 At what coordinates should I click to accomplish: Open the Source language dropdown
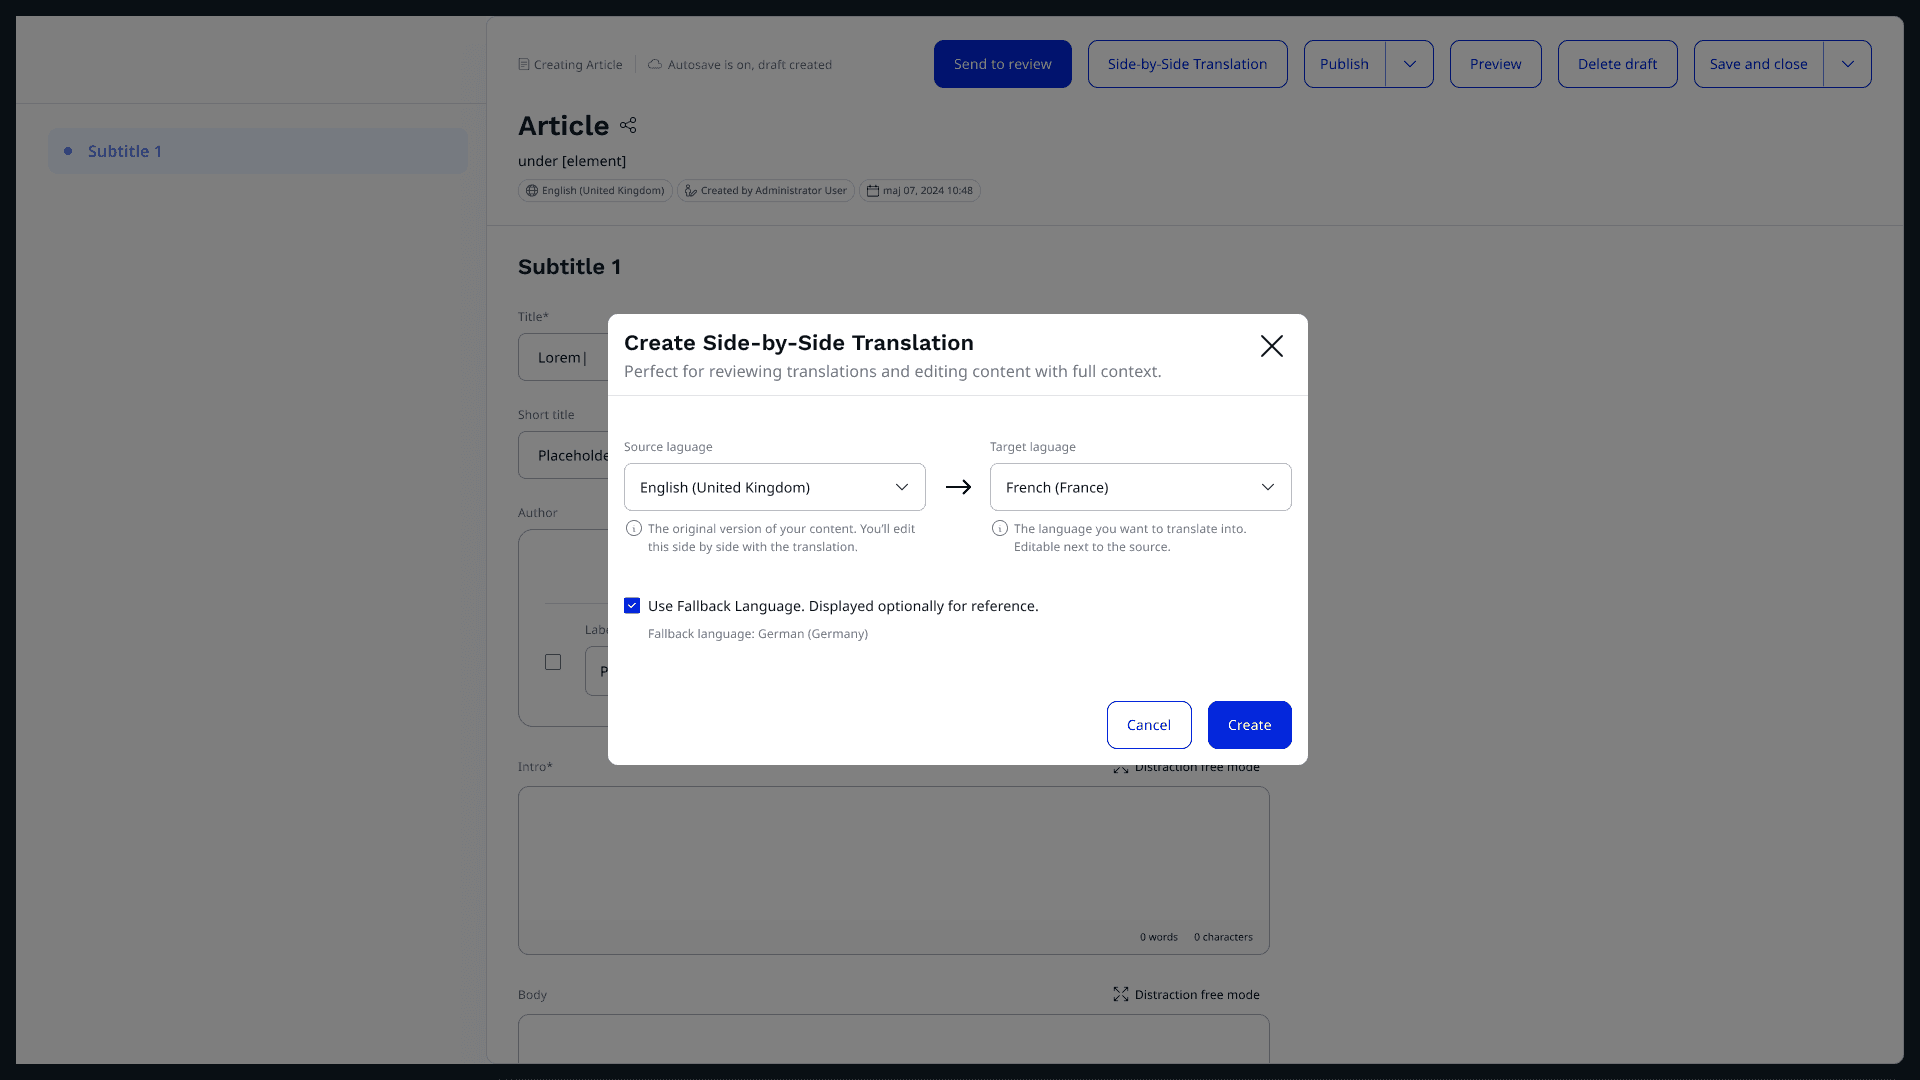[x=775, y=487]
